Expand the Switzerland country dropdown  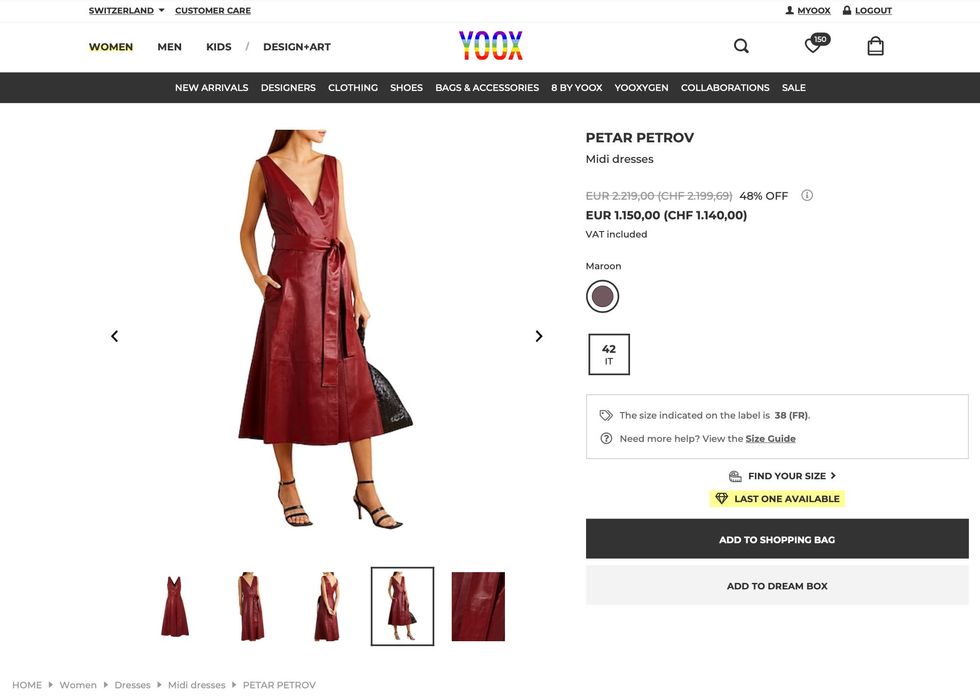tap(161, 11)
